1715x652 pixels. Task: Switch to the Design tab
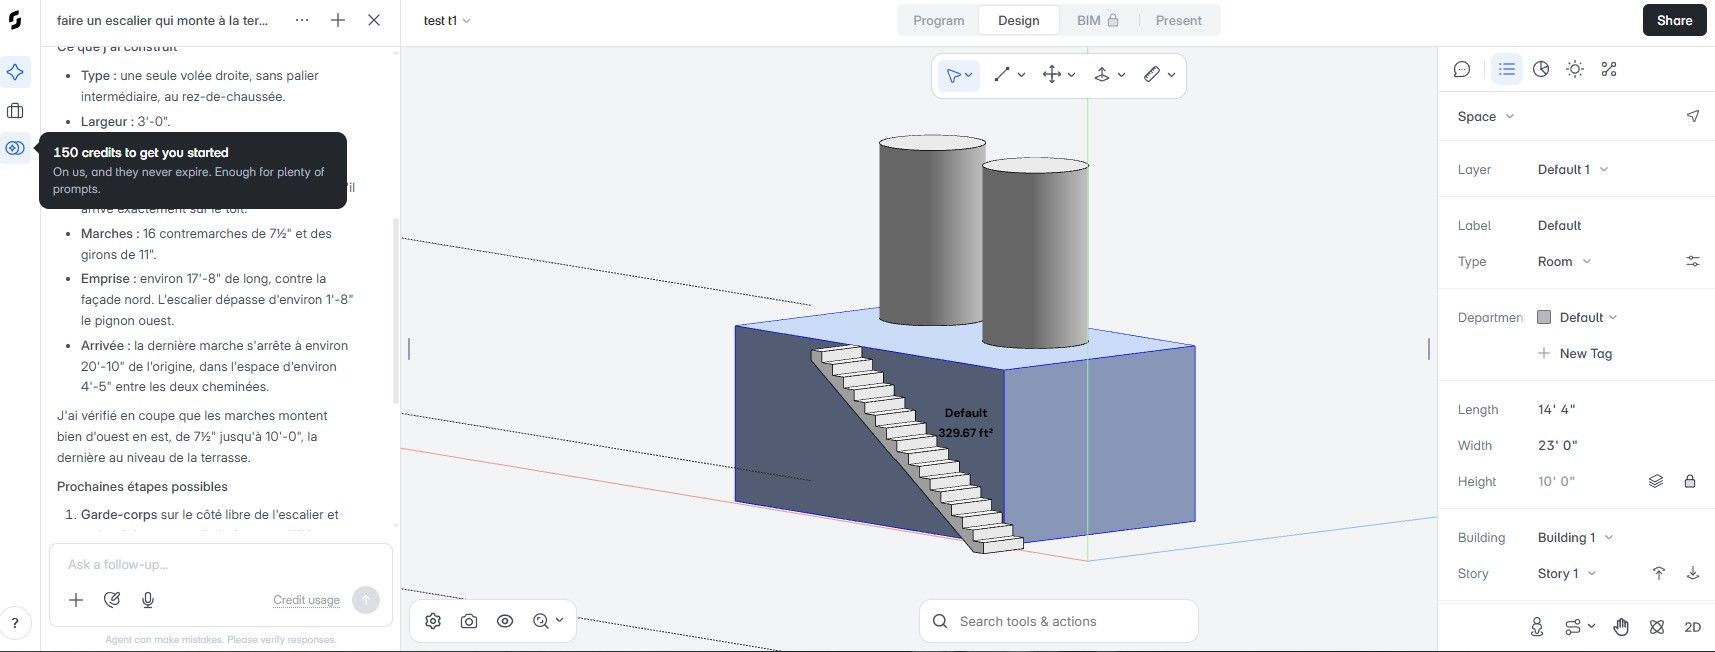click(1018, 21)
